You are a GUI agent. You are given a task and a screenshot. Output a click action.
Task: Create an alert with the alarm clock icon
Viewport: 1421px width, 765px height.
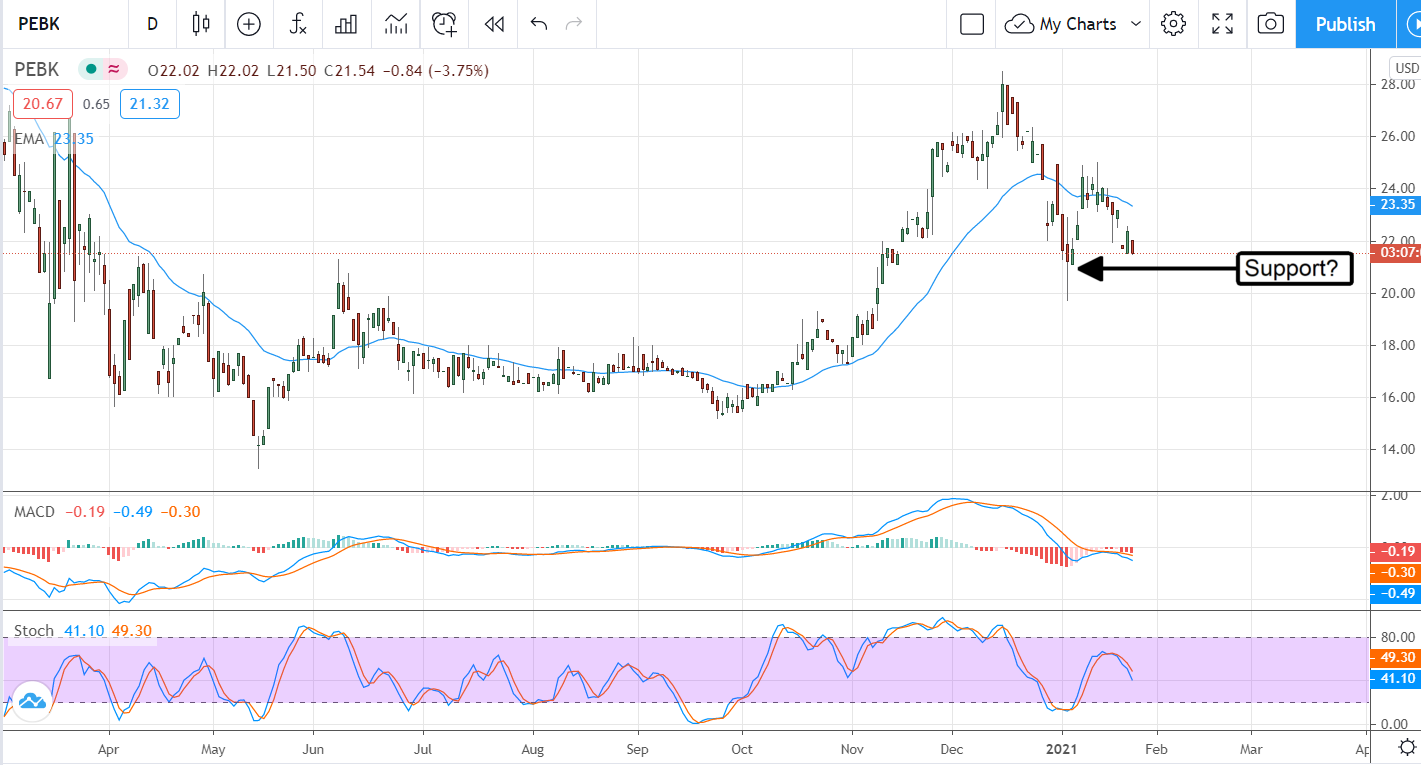[444, 24]
